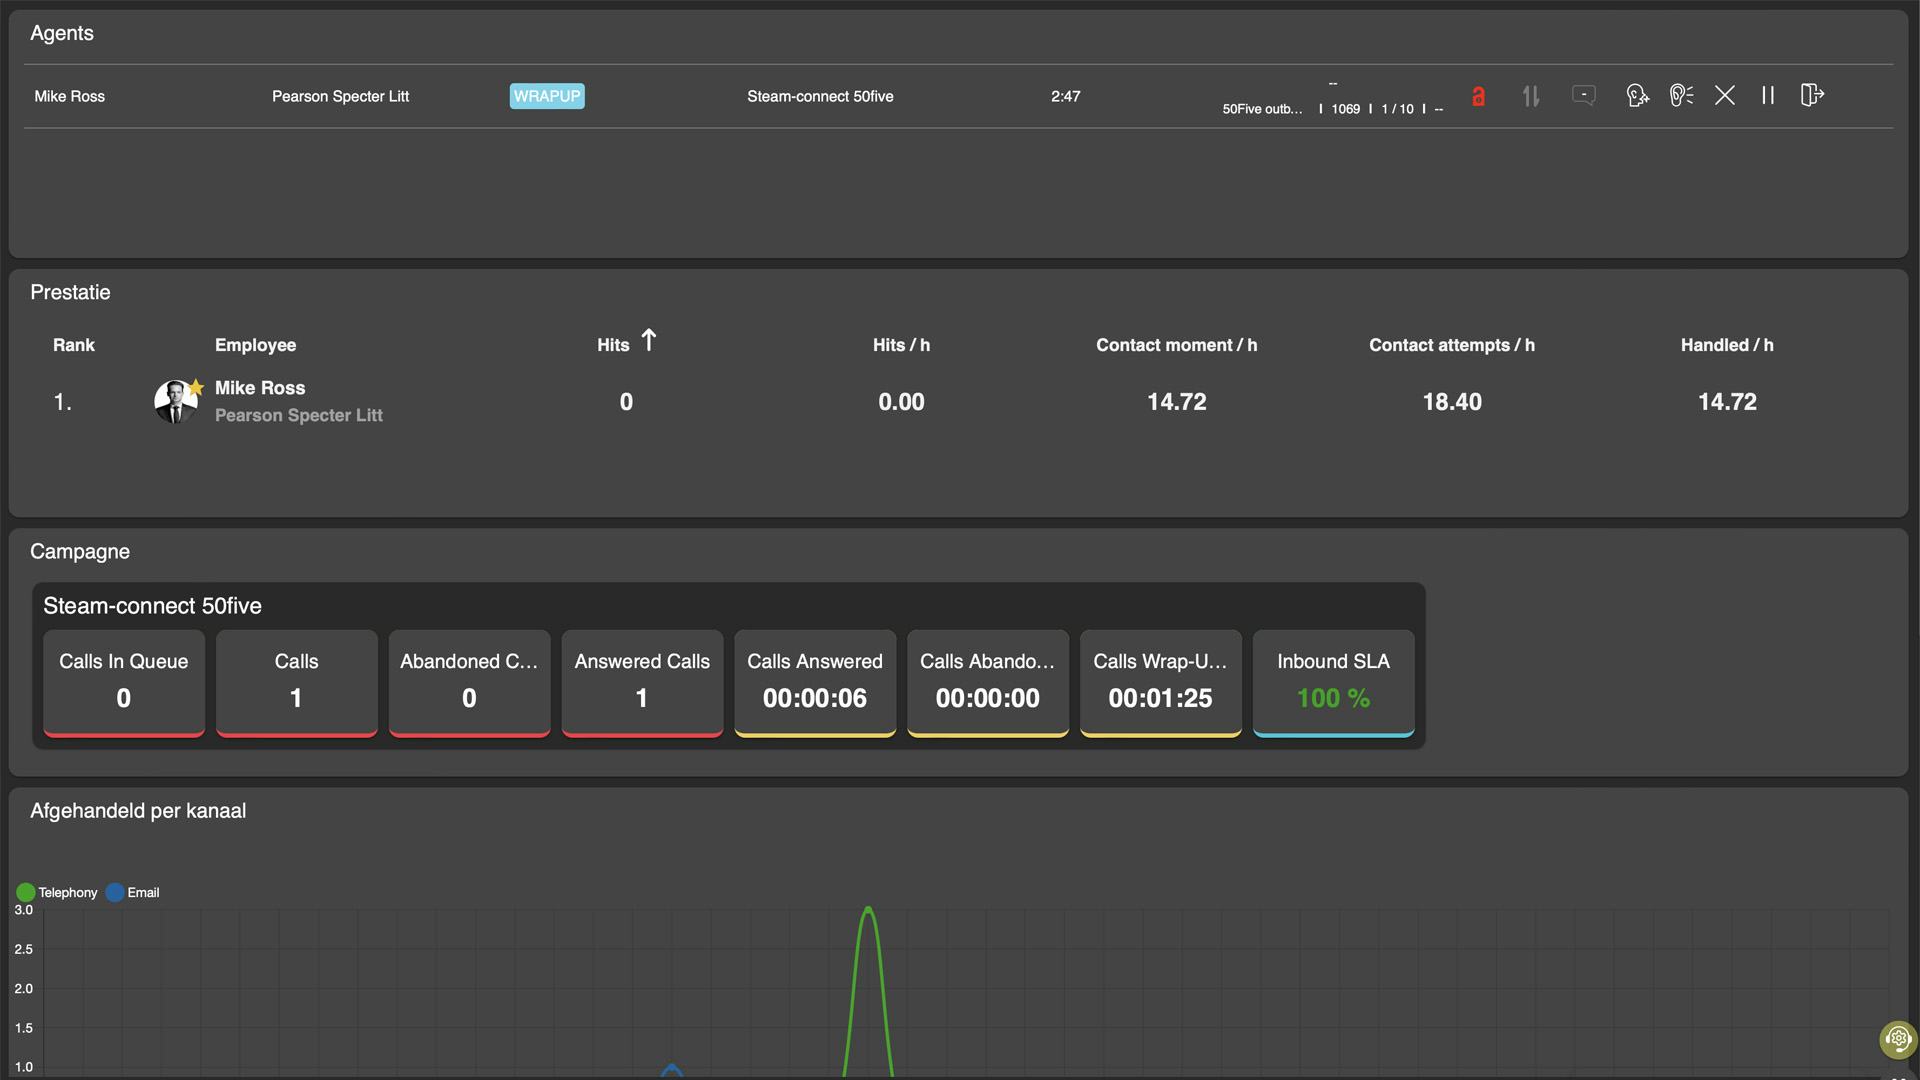Viewport: 1920px width, 1080px height.
Task: Click the call transfer arrows icon
Action: pyautogui.click(x=1530, y=96)
